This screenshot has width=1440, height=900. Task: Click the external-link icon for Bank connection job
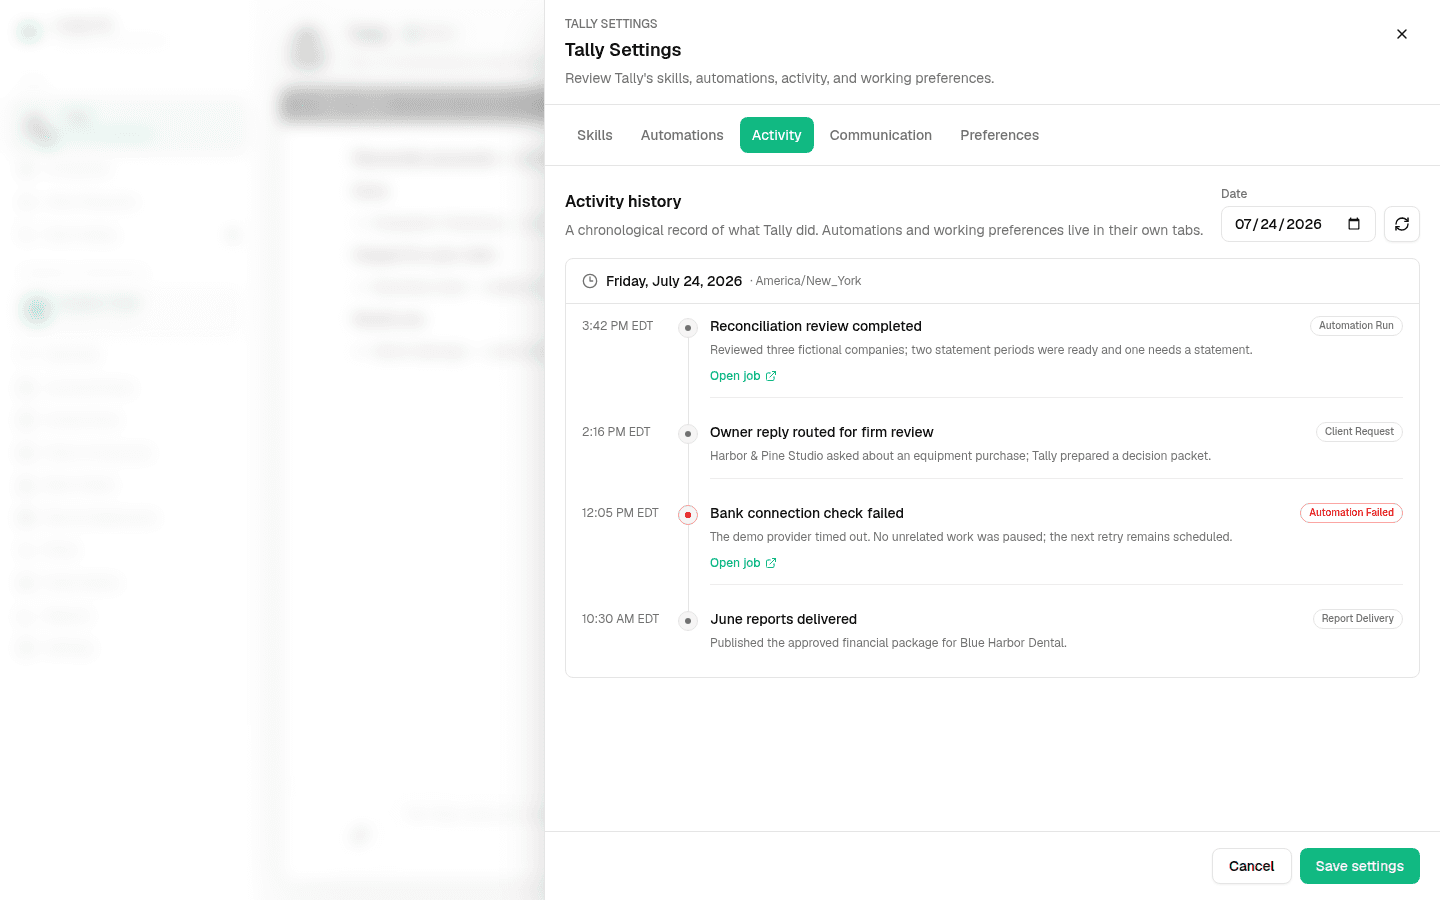click(x=771, y=563)
